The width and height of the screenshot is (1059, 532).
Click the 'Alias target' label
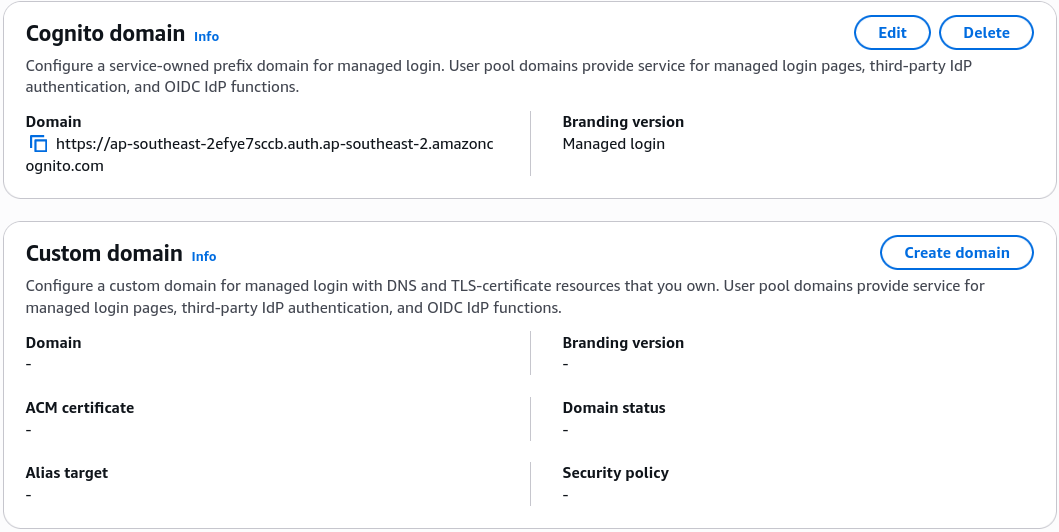tap(67, 473)
